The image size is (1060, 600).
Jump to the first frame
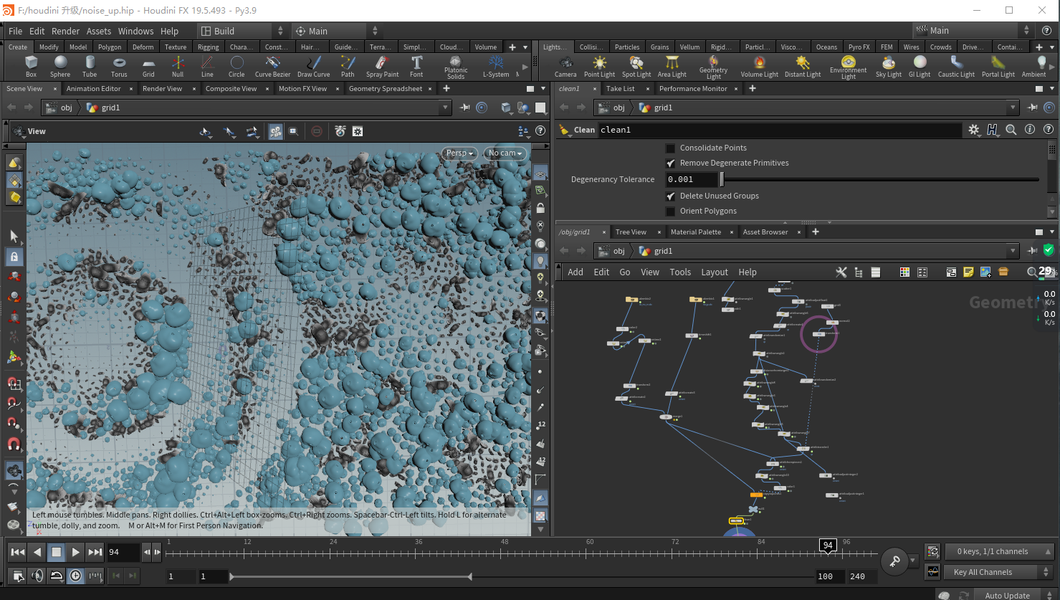point(18,552)
